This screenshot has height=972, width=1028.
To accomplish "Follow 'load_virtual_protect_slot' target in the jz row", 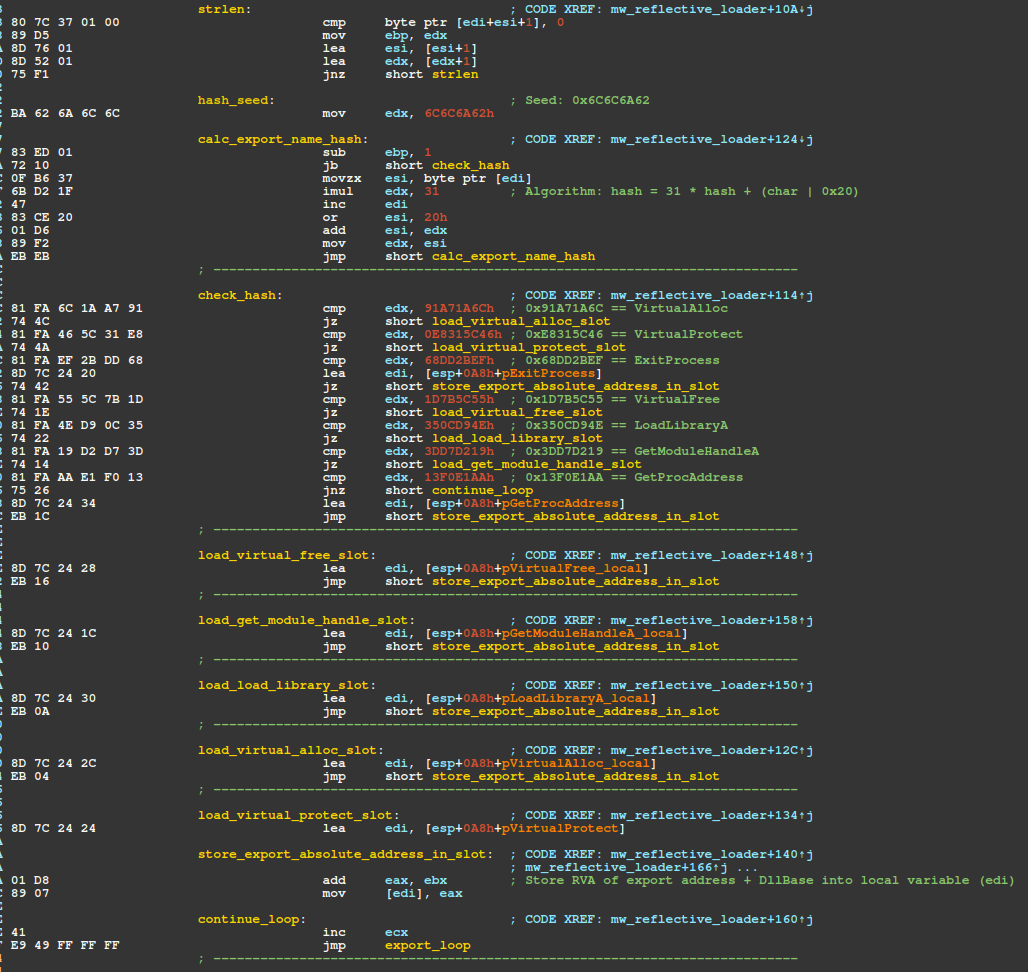I will point(528,347).
